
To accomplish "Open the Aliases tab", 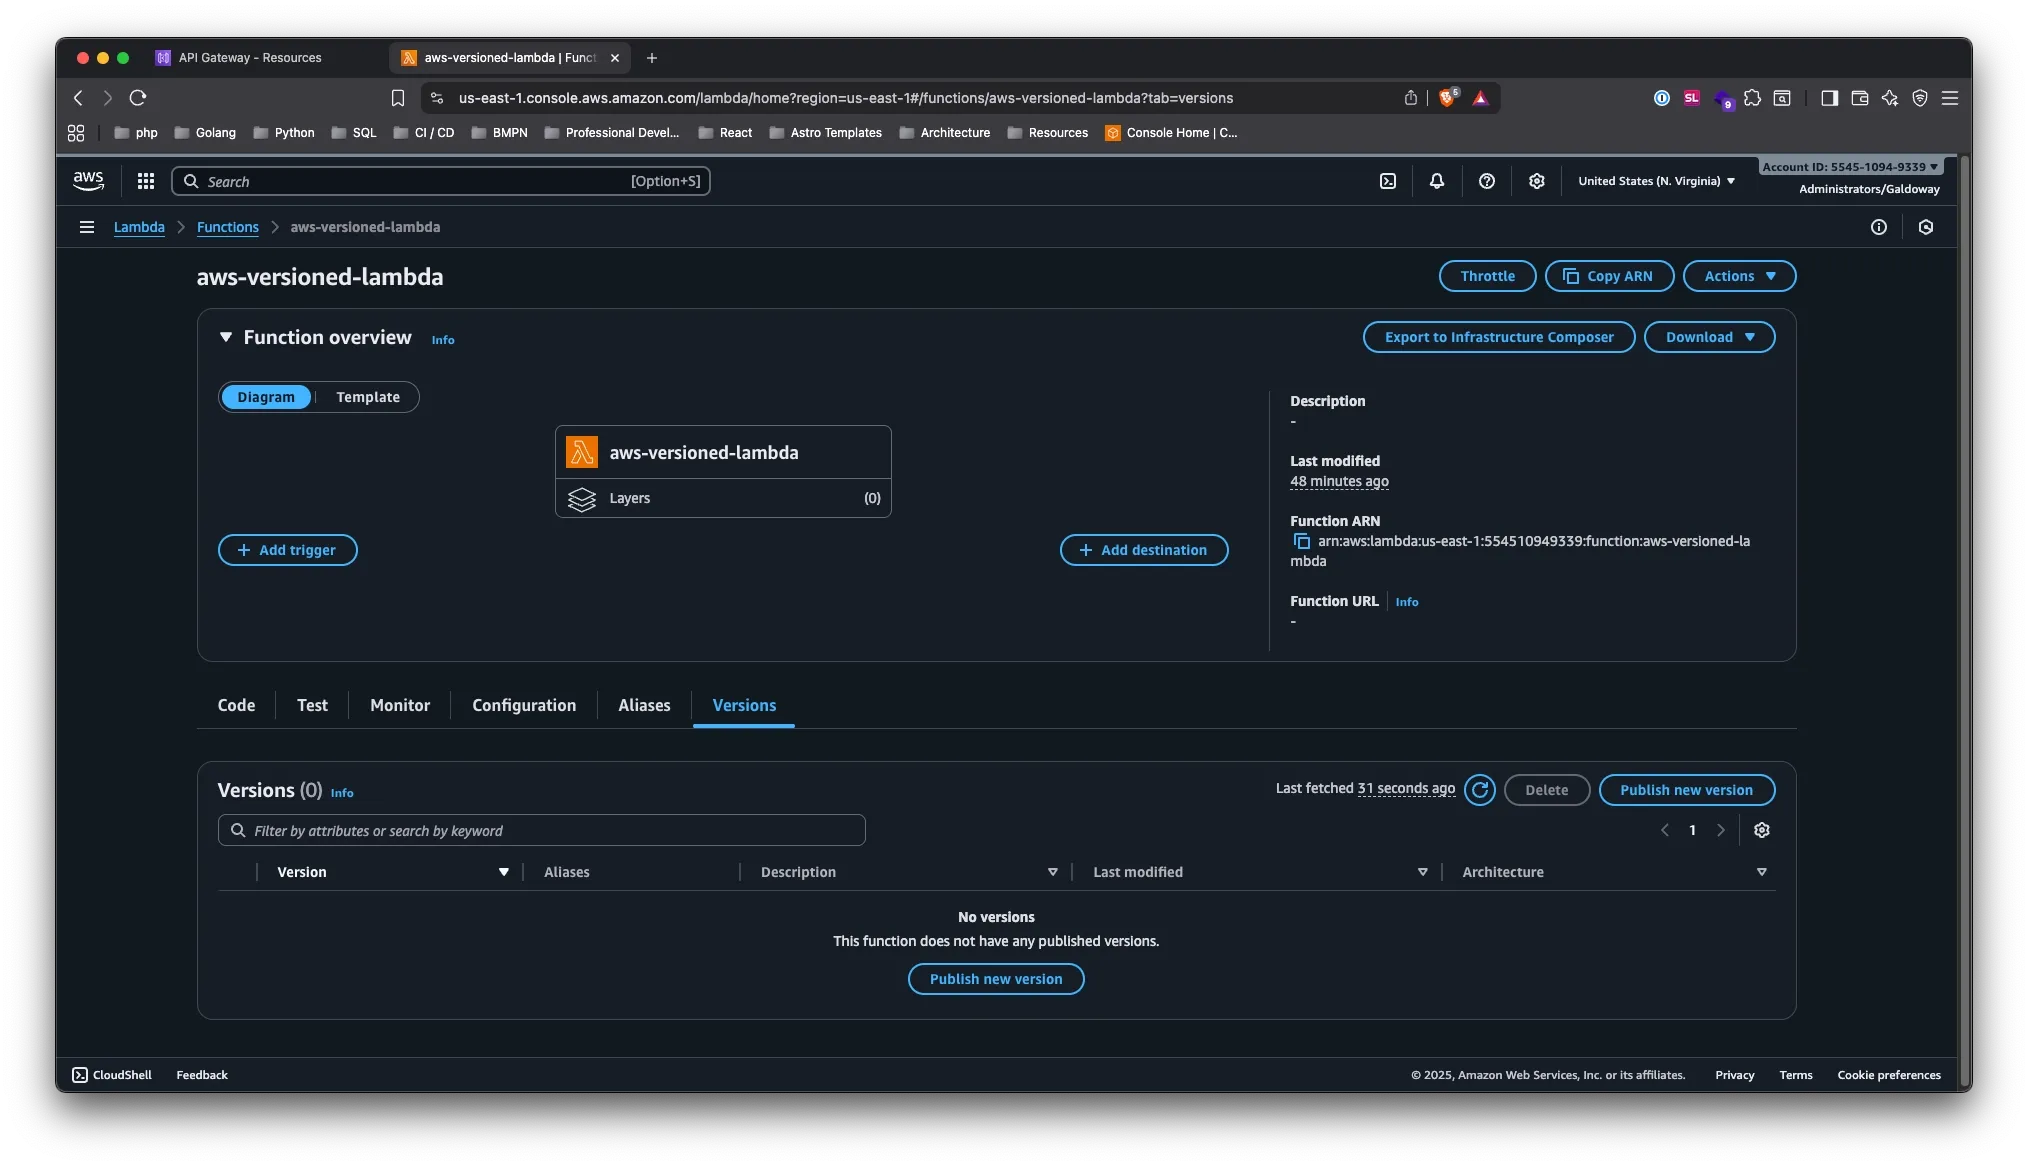I will click(644, 705).
